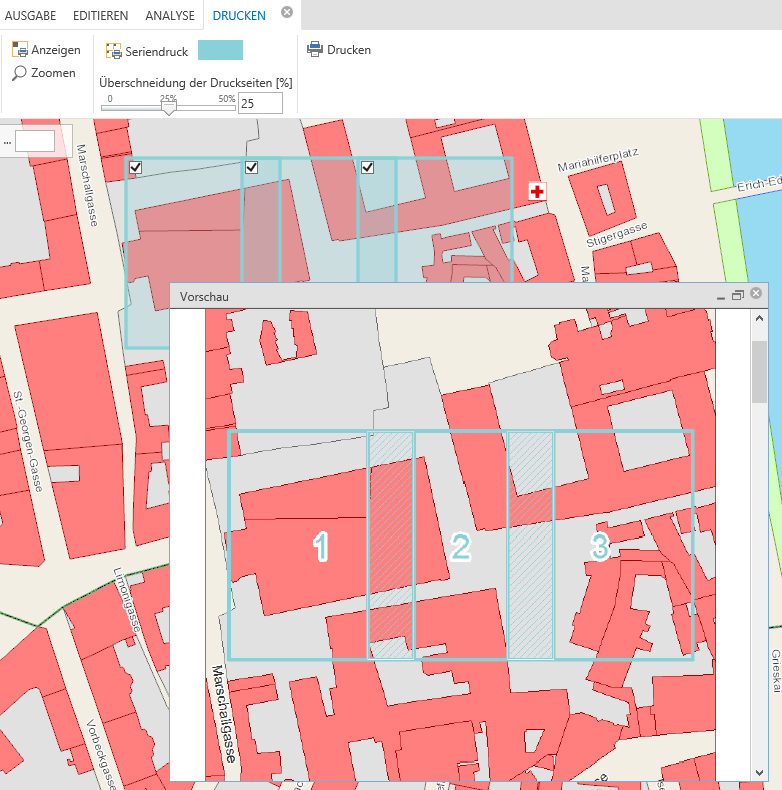Disable the third print page checkbox
The image size is (782, 790).
coord(367,168)
